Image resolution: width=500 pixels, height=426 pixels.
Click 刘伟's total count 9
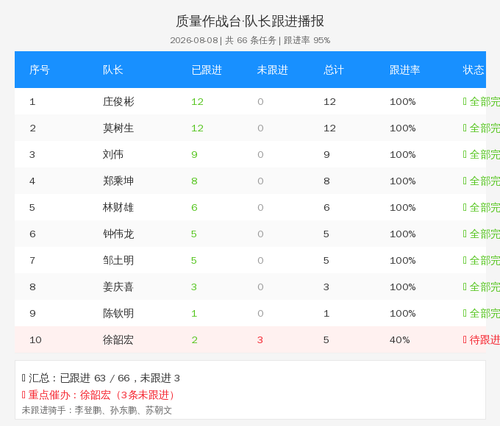click(x=327, y=155)
